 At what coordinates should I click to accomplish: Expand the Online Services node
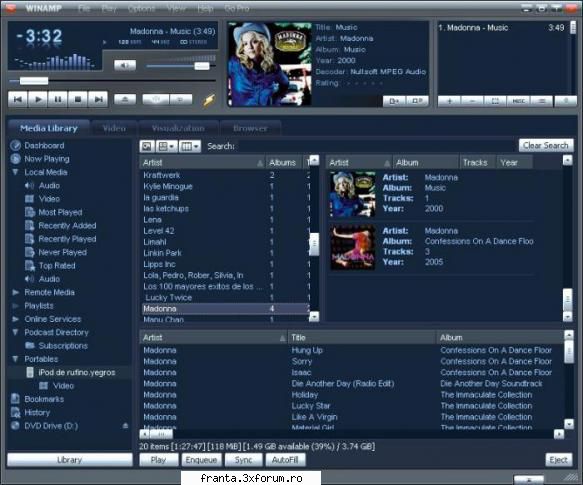click(x=15, y=319)
